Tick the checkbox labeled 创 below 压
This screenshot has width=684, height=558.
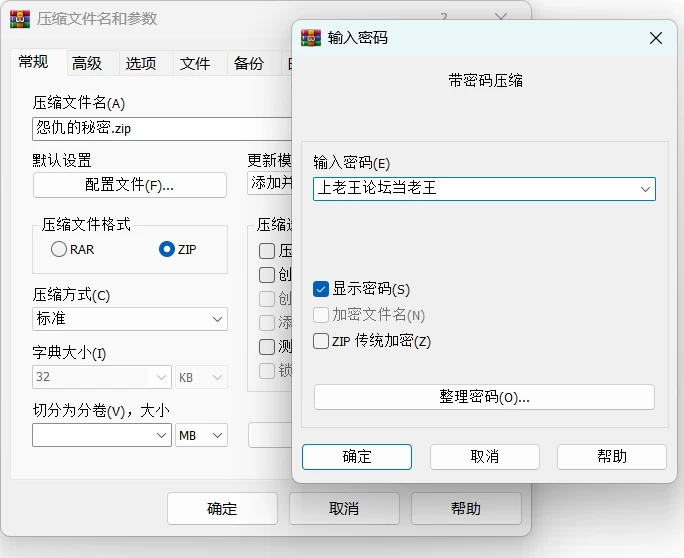click(x=267, y=275)
